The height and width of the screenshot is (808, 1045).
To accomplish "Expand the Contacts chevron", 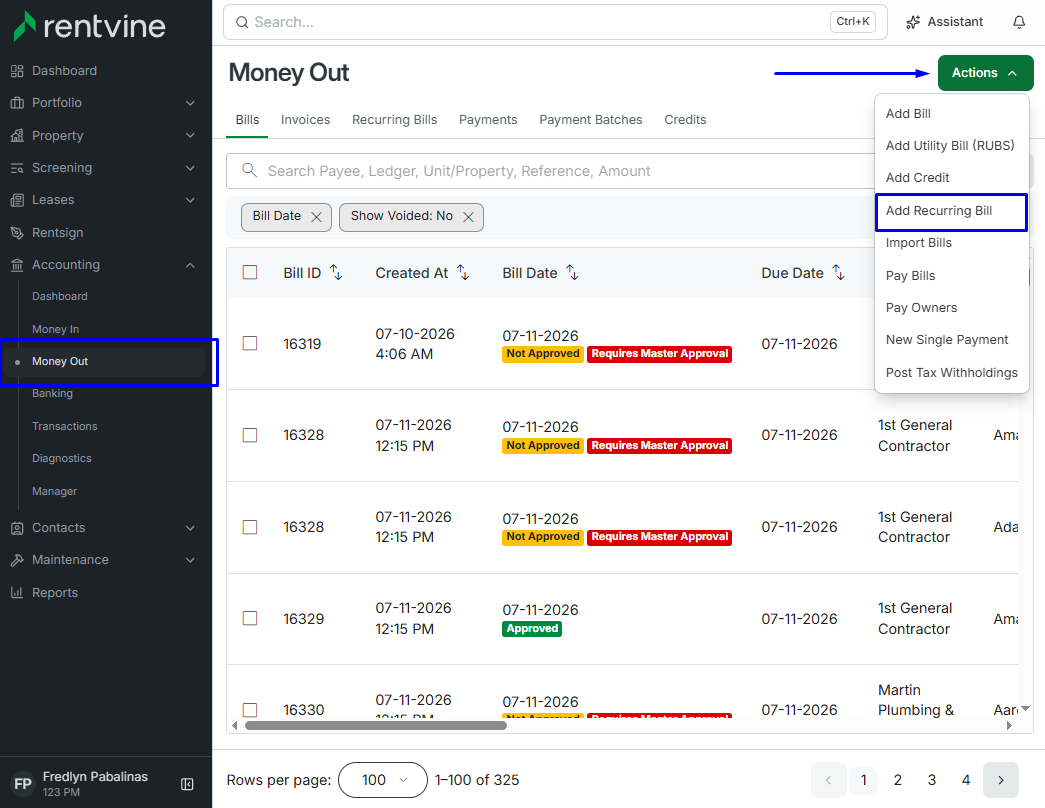I will tap(190, 528).
